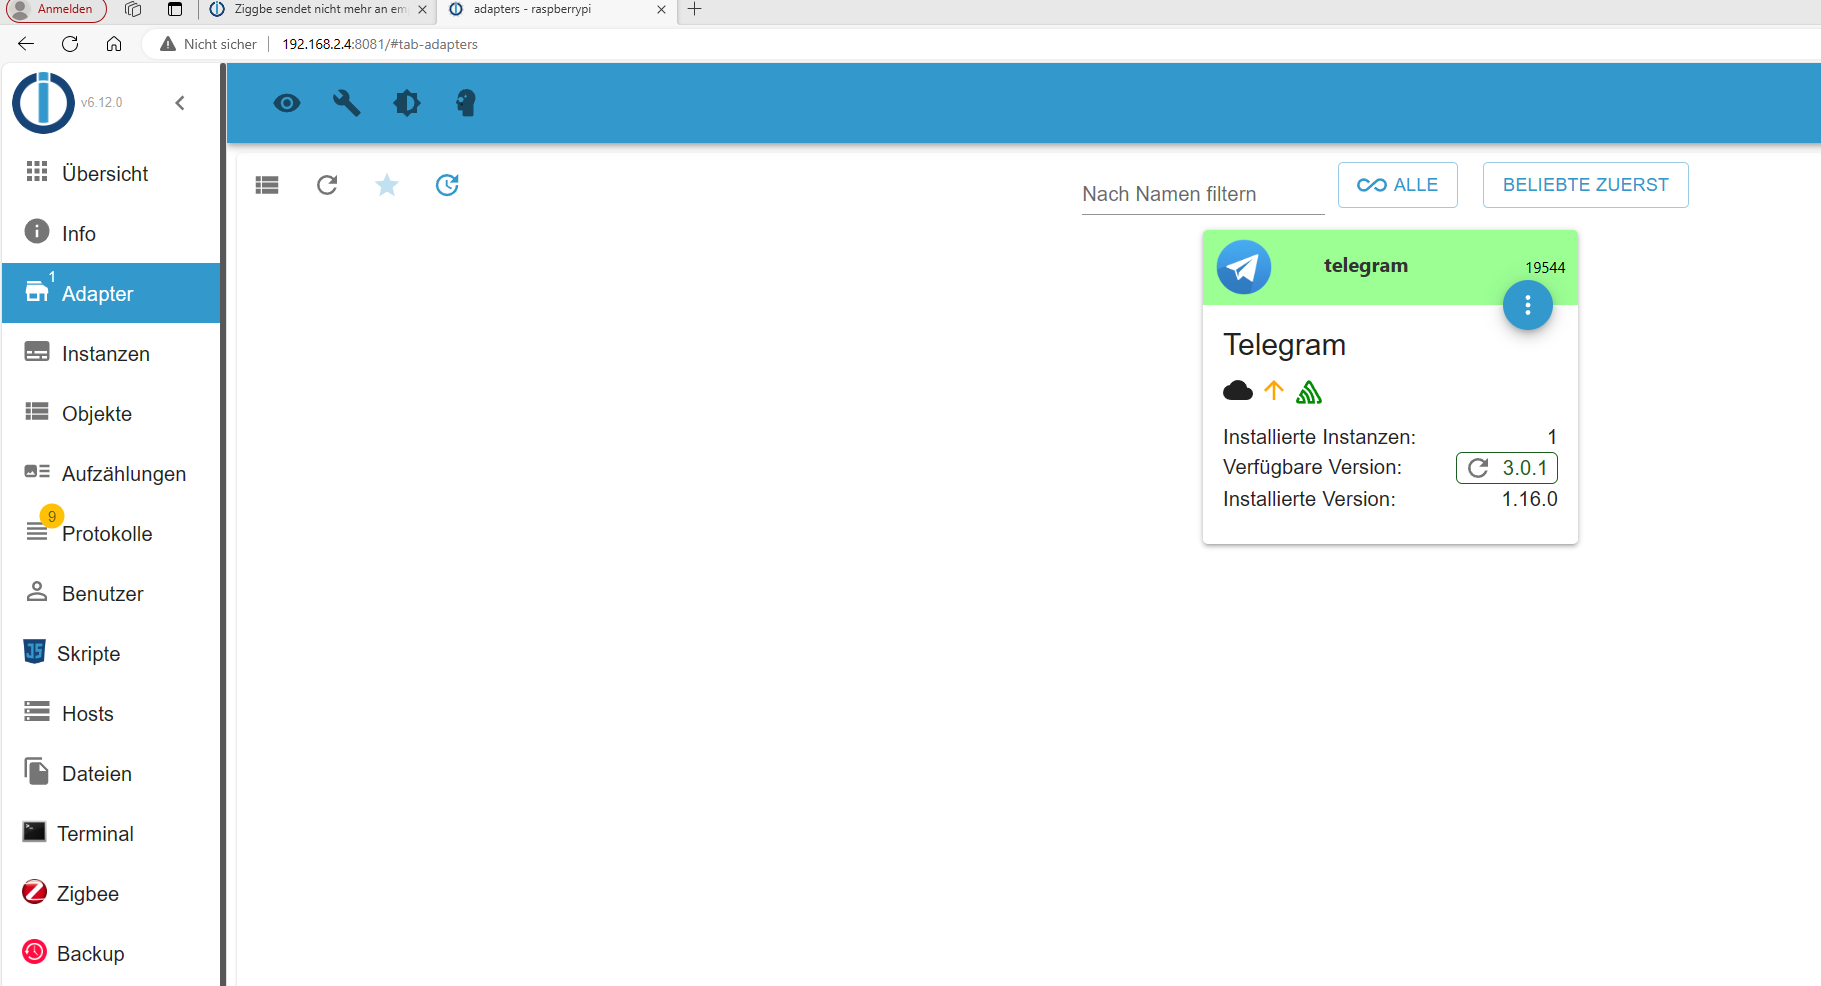1821x986 pixels.
Task: Open the Zigbee tab in sidebar
Action: pos(111,893)
